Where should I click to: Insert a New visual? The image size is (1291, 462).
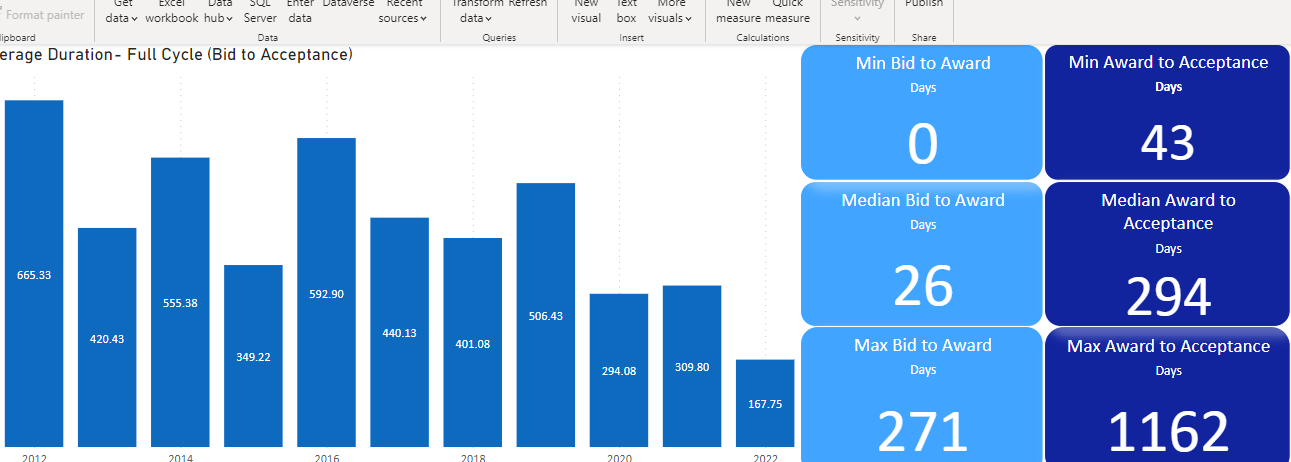tap(586, 11)
